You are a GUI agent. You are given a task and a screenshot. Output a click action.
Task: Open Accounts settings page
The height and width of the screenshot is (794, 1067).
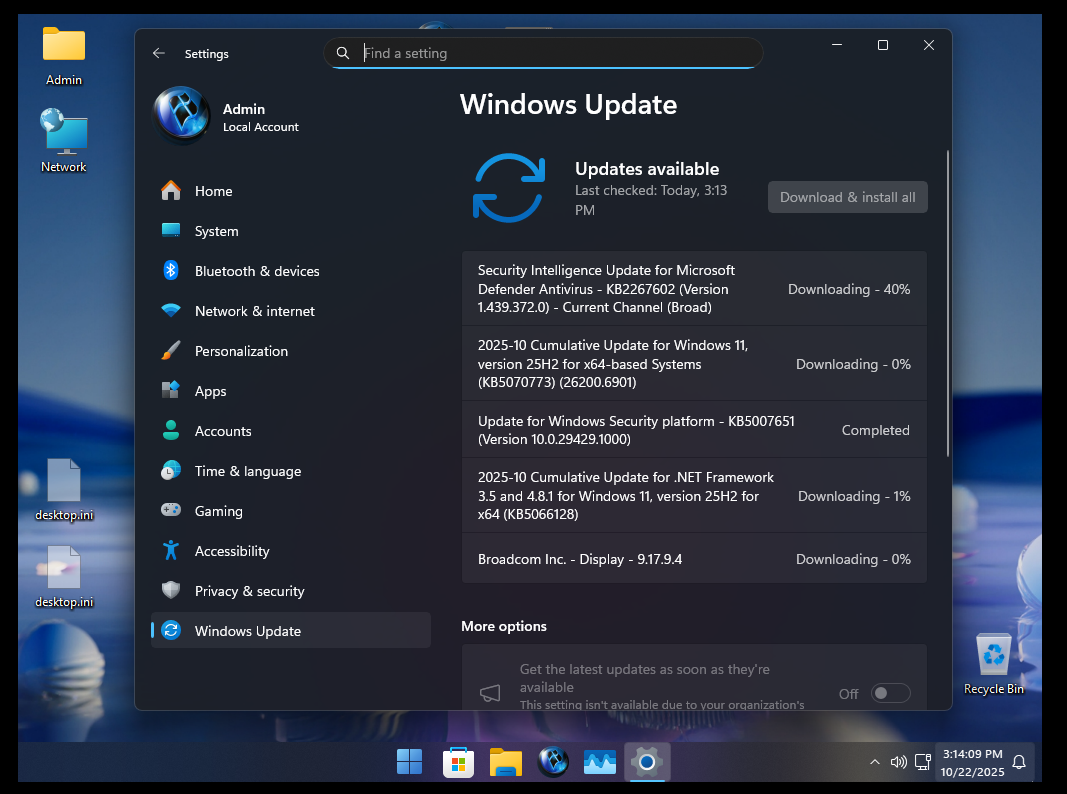(291, 431)
